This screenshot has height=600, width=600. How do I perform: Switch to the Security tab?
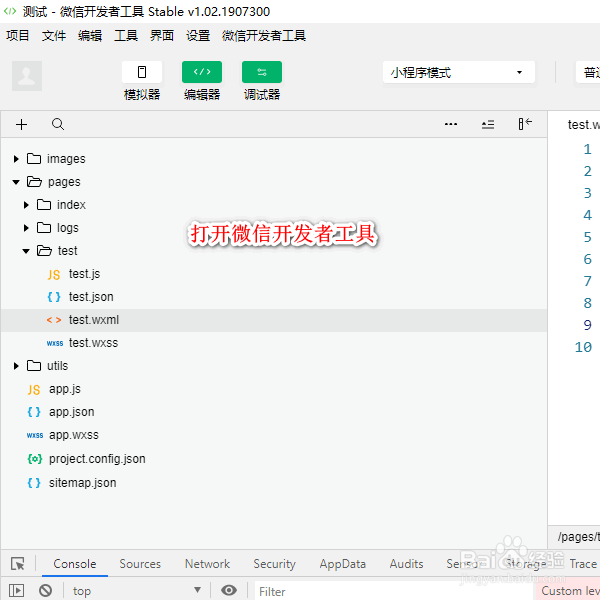tap(274, 564)
